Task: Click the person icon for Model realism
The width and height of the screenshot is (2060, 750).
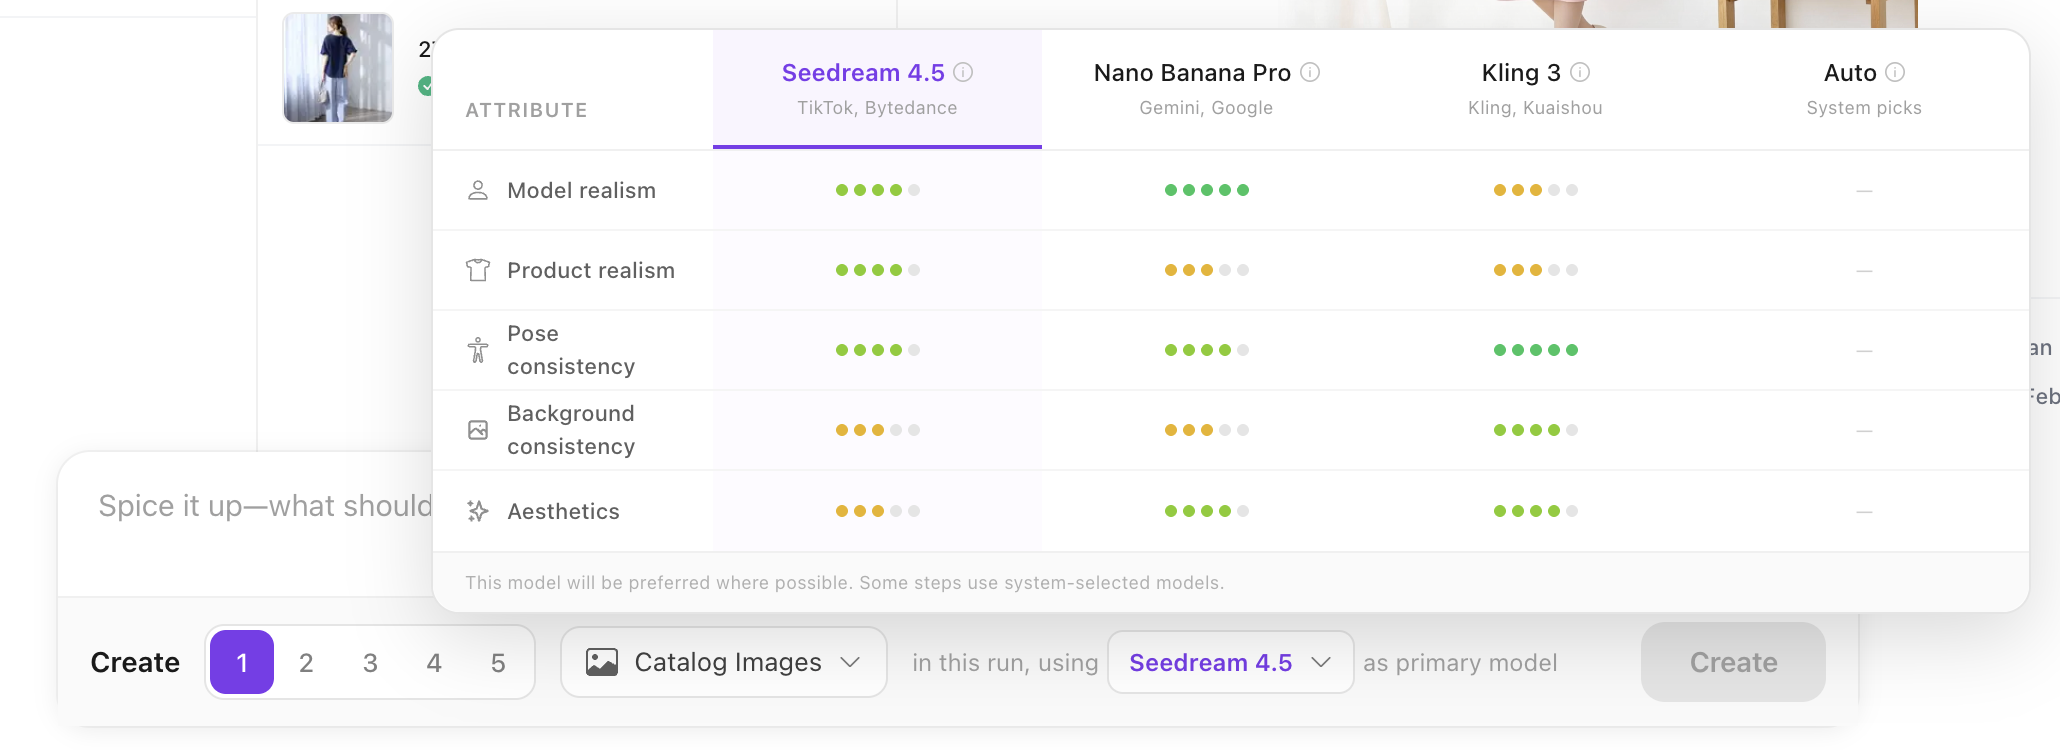Action: point(478,190)
